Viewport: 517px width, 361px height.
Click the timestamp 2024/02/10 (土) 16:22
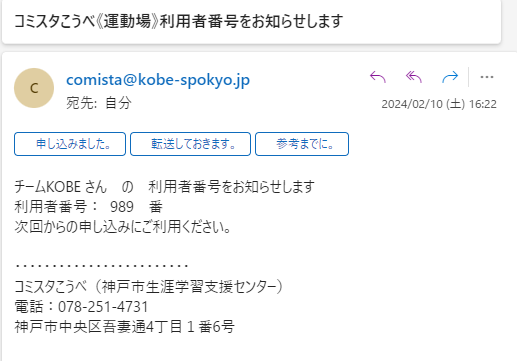(x=439, y=104)
